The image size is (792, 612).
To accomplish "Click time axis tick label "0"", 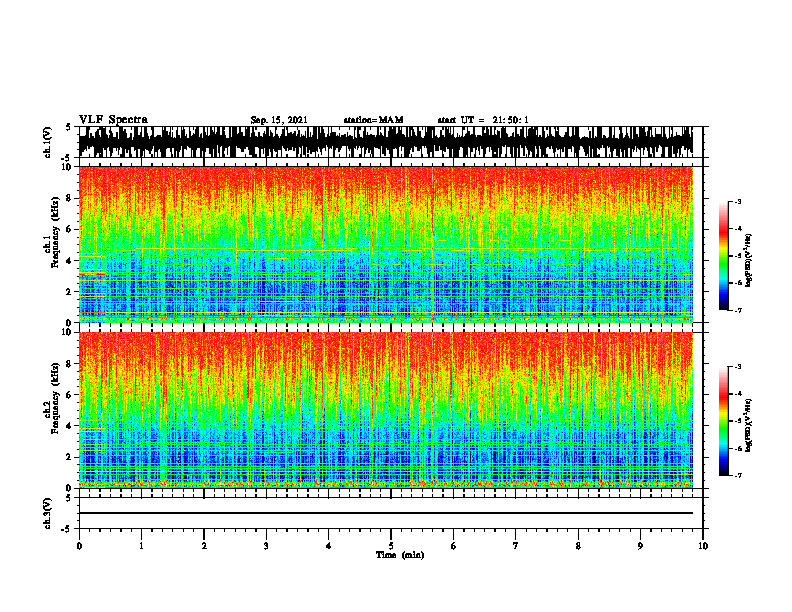I will [79, 546].
